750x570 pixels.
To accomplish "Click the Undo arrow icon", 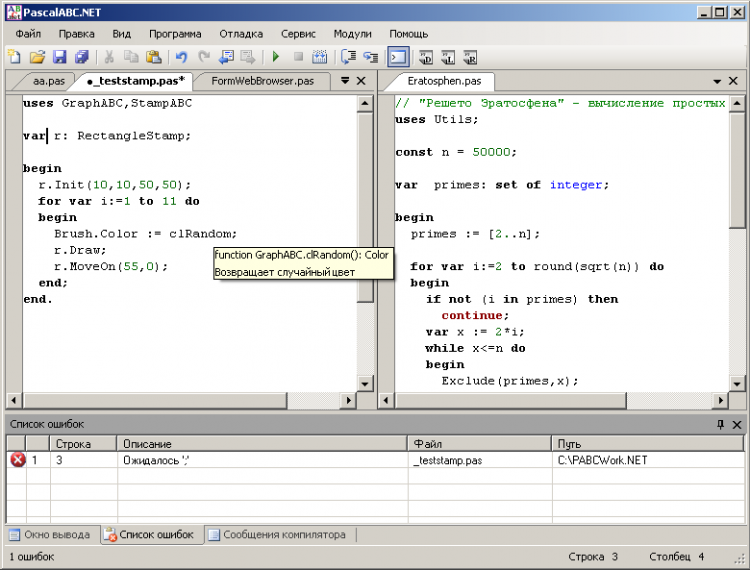I will tap(181, 57).
